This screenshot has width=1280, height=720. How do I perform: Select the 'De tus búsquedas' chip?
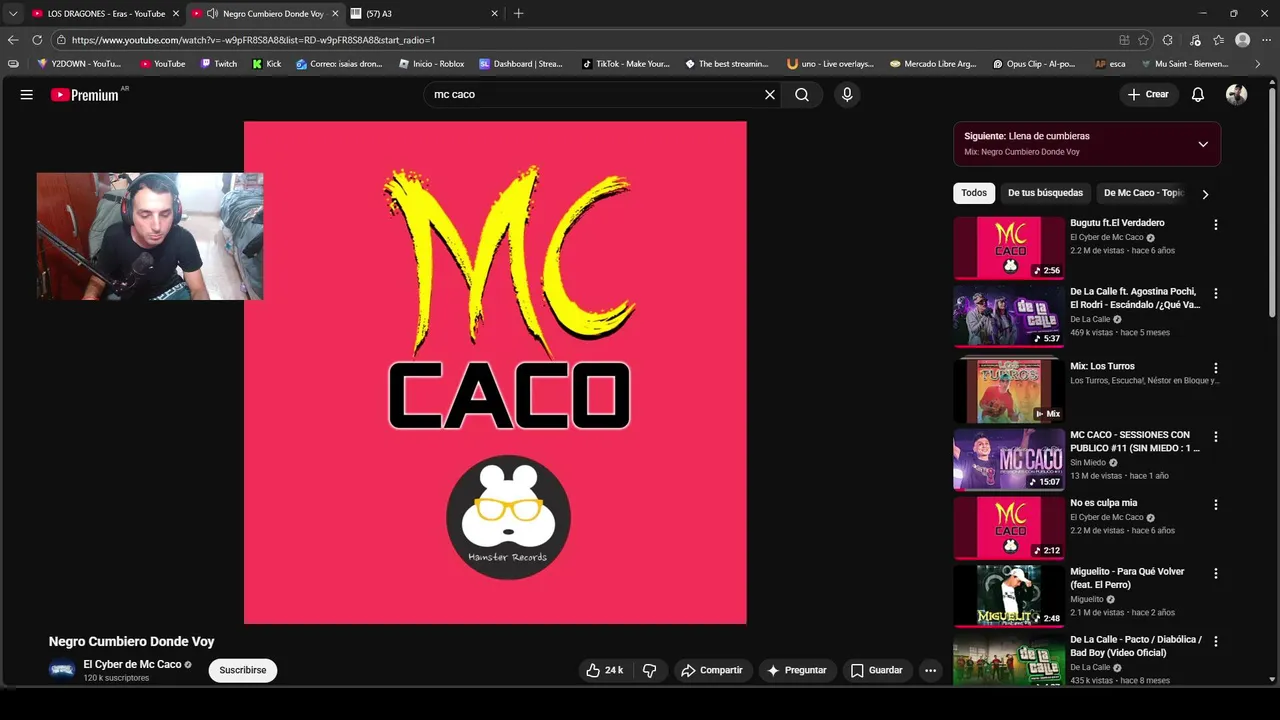point(1045,193)
